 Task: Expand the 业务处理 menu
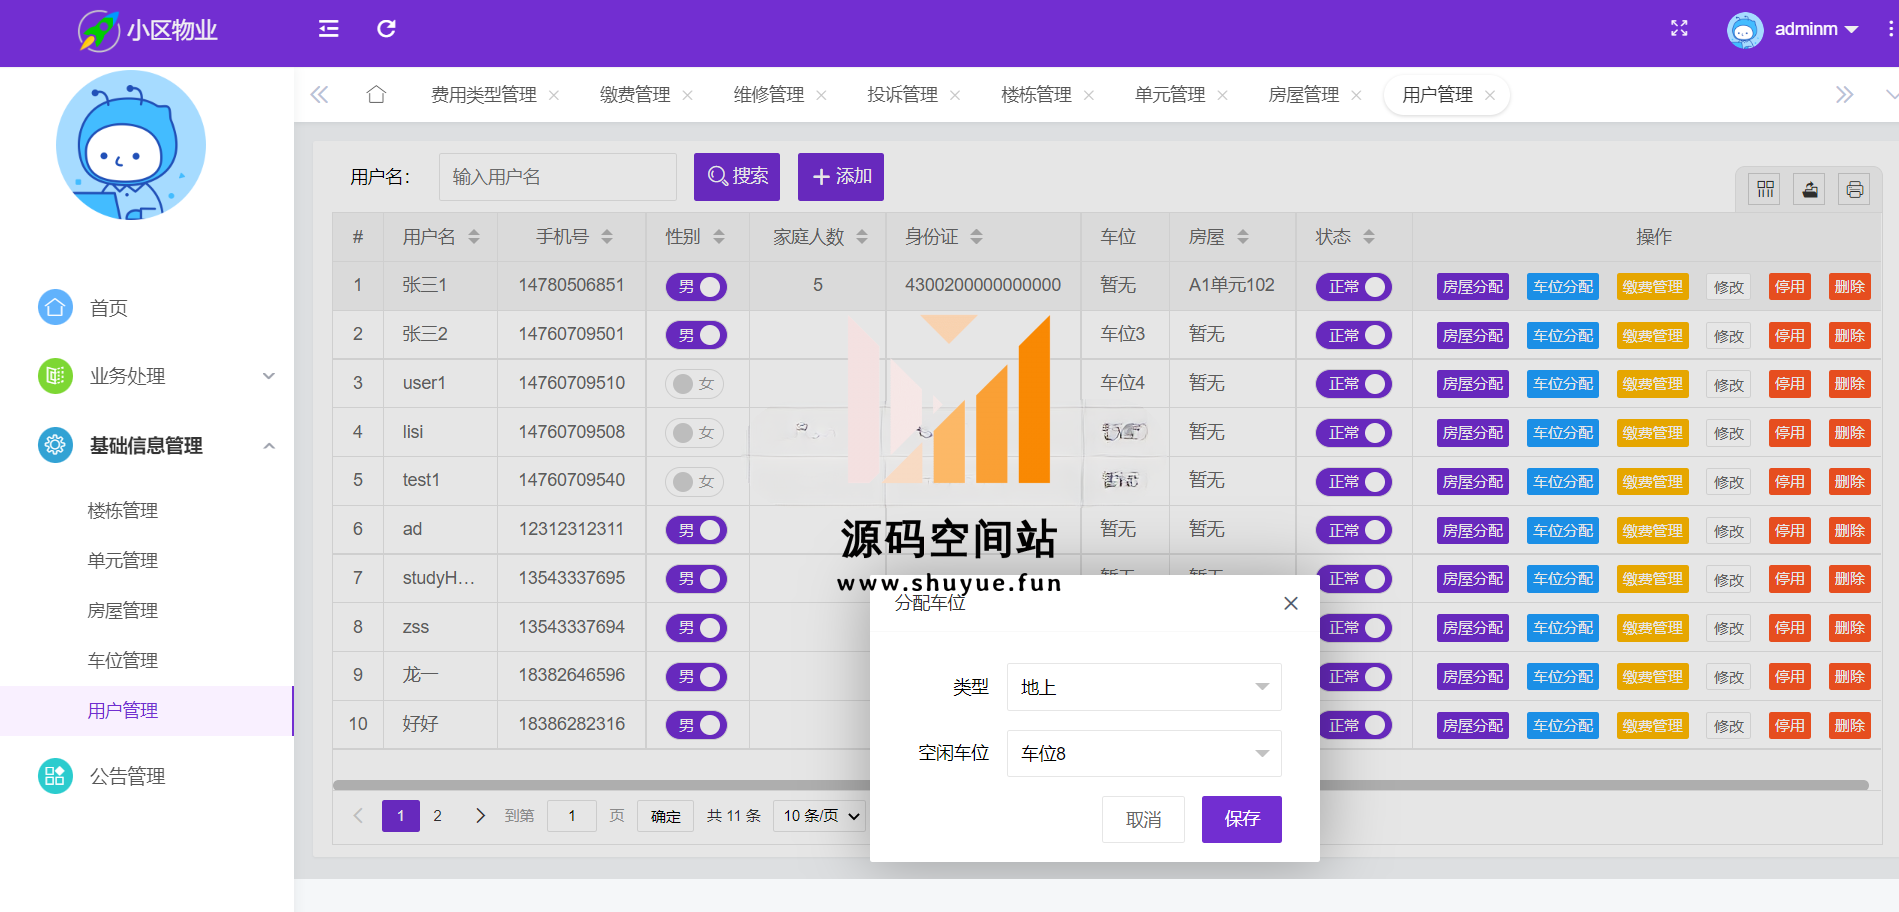pos(147,376)
